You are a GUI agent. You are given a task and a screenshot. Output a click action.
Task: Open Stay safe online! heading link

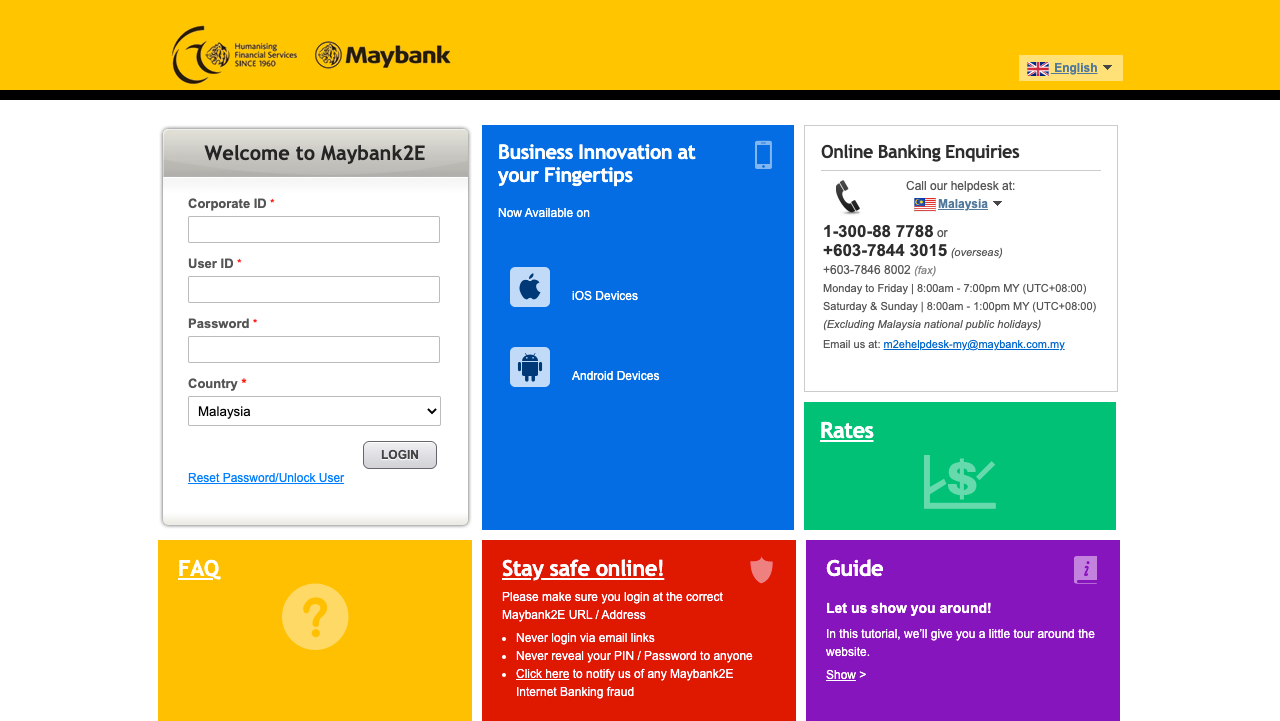583,568
